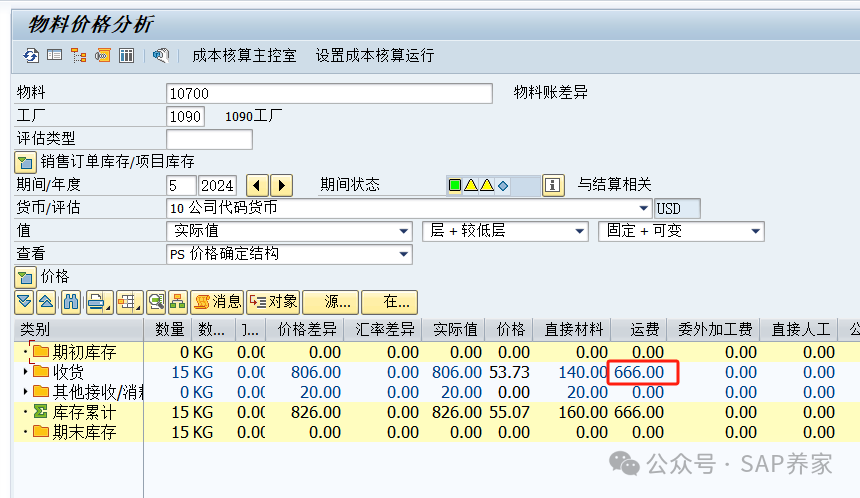
Task: Click the 源... button
Action: click(x=331, y=302)
